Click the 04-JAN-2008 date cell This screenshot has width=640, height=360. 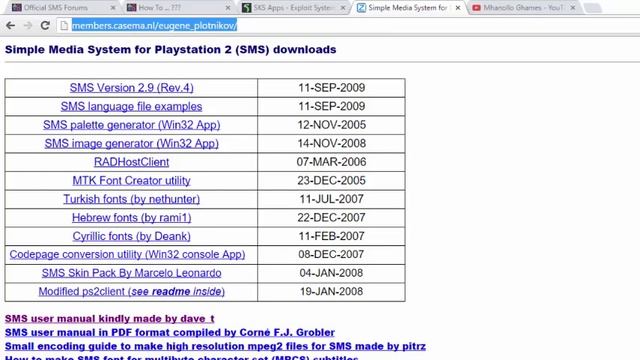tap(331, 273)
